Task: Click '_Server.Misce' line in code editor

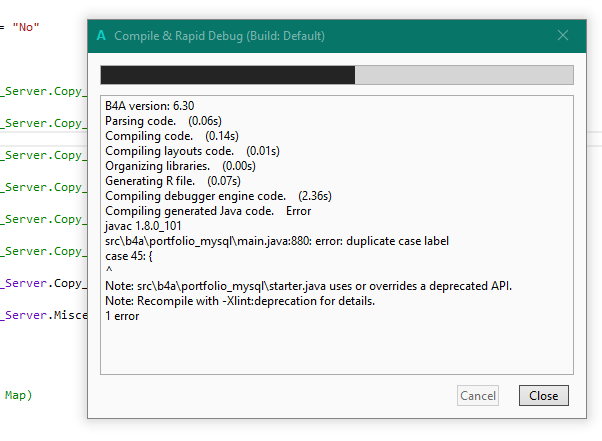Action: [x=44, y=315]
